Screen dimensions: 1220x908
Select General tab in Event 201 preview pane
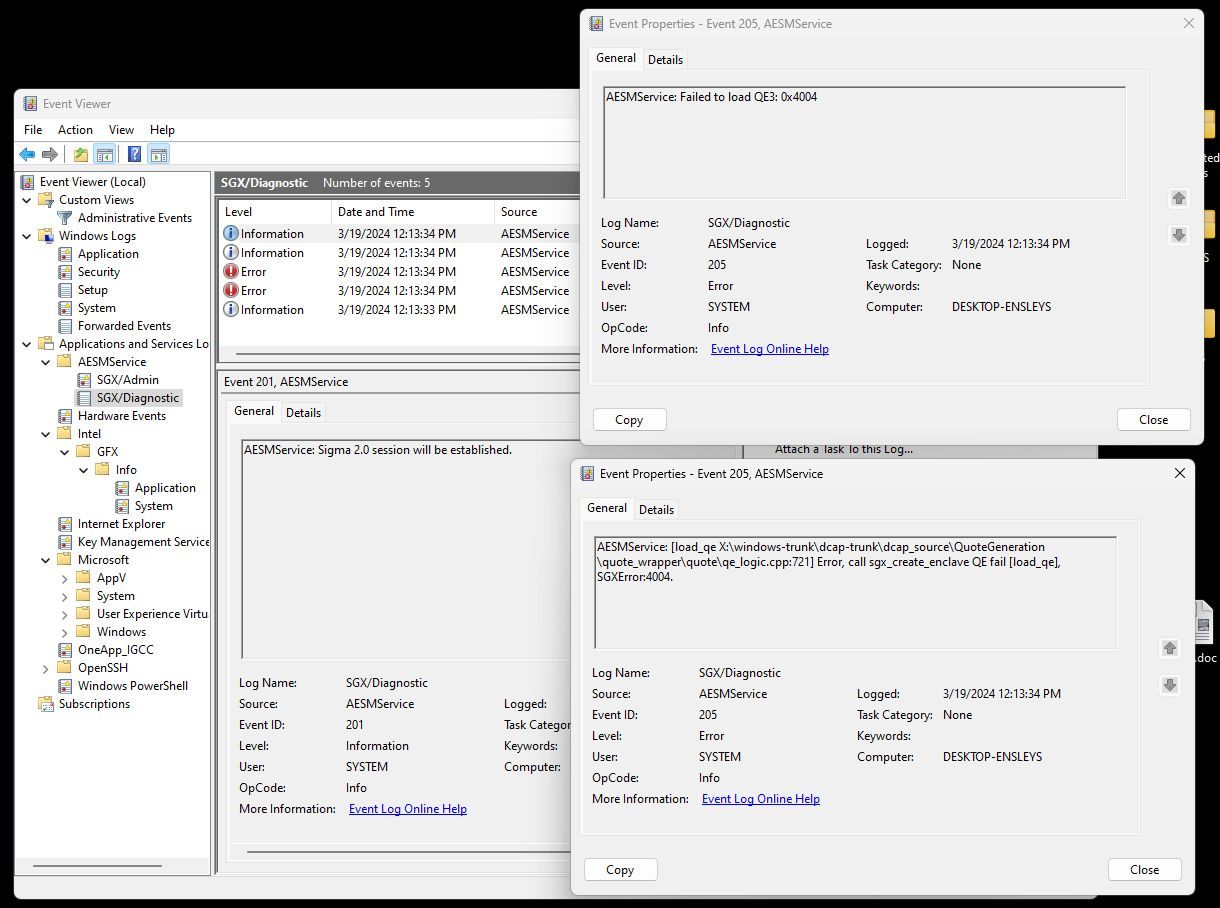click(x=254, y=411)
